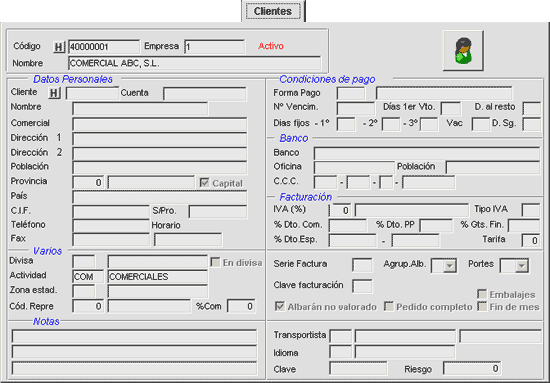Toggle the Capital checkbox
Viewport: 550px width, 383px height.
(x=204, y=183)
